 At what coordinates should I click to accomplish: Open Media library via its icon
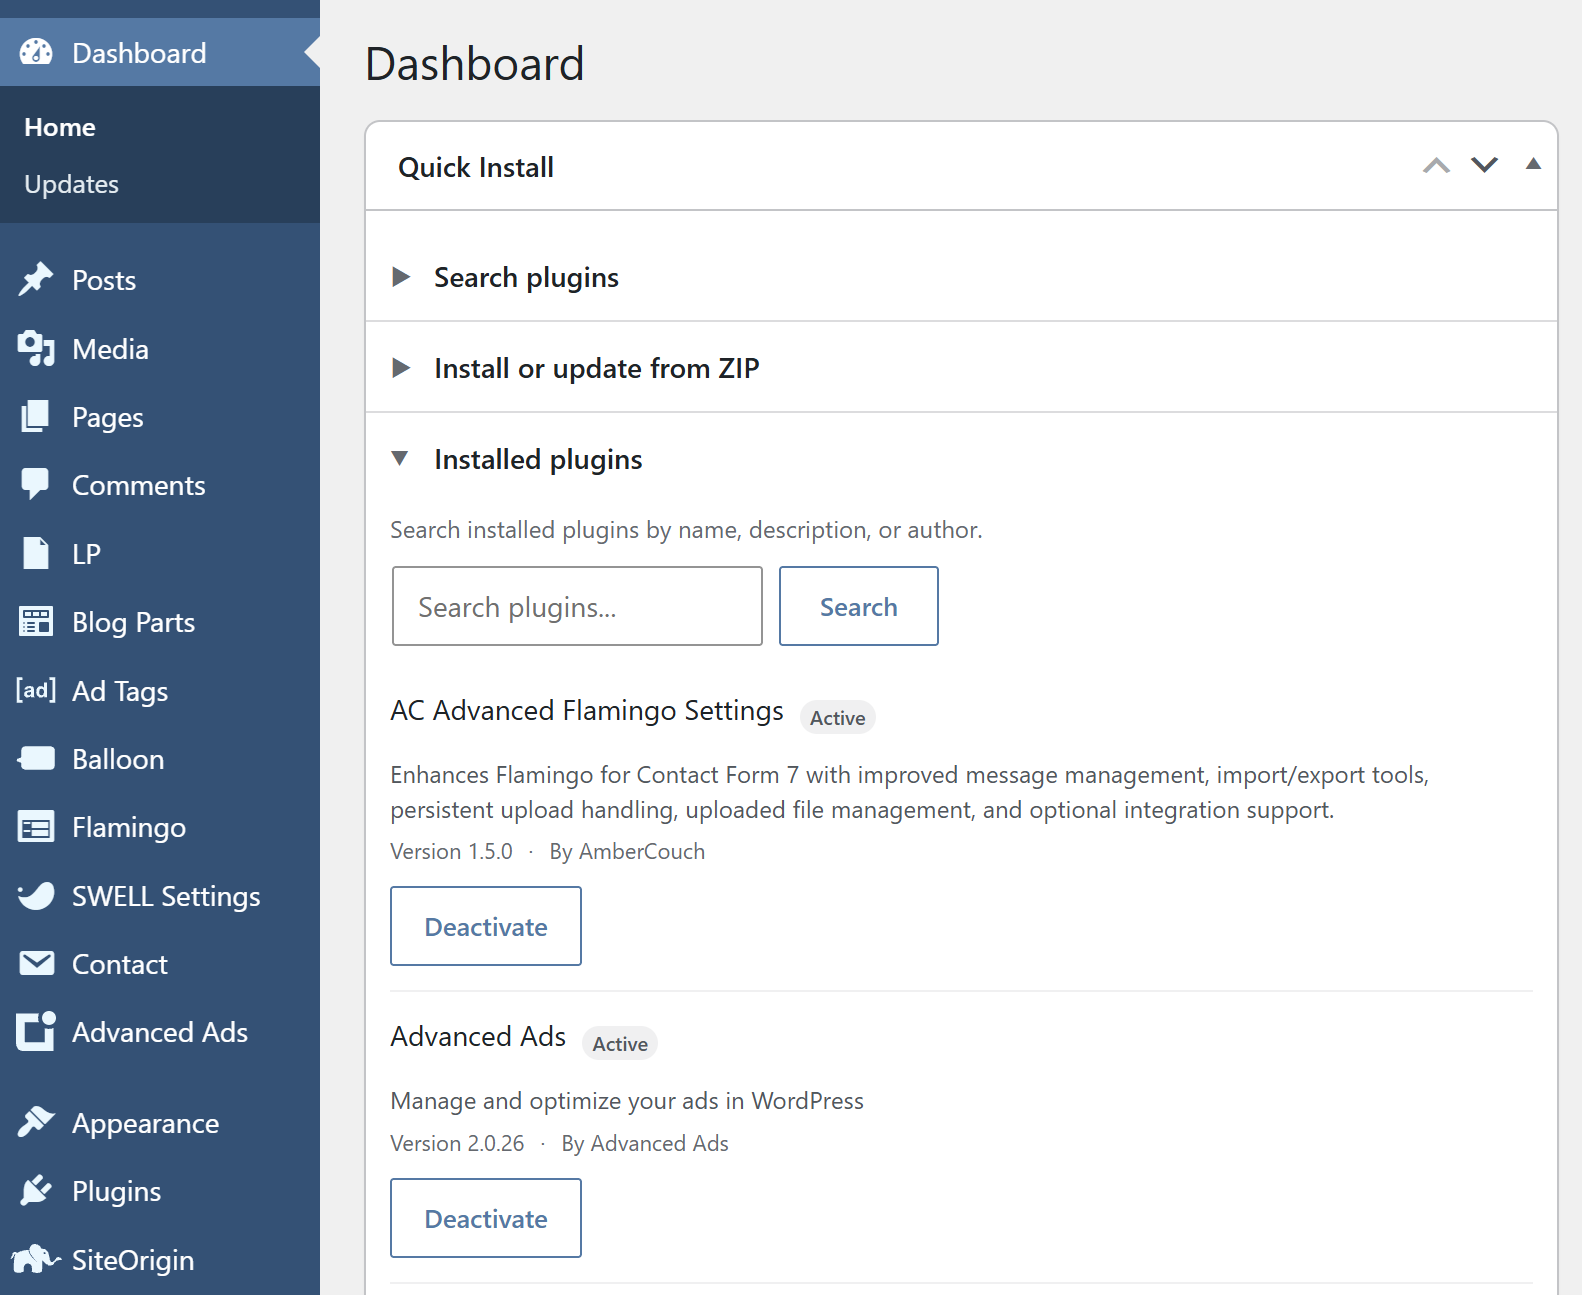click(36, 348)
